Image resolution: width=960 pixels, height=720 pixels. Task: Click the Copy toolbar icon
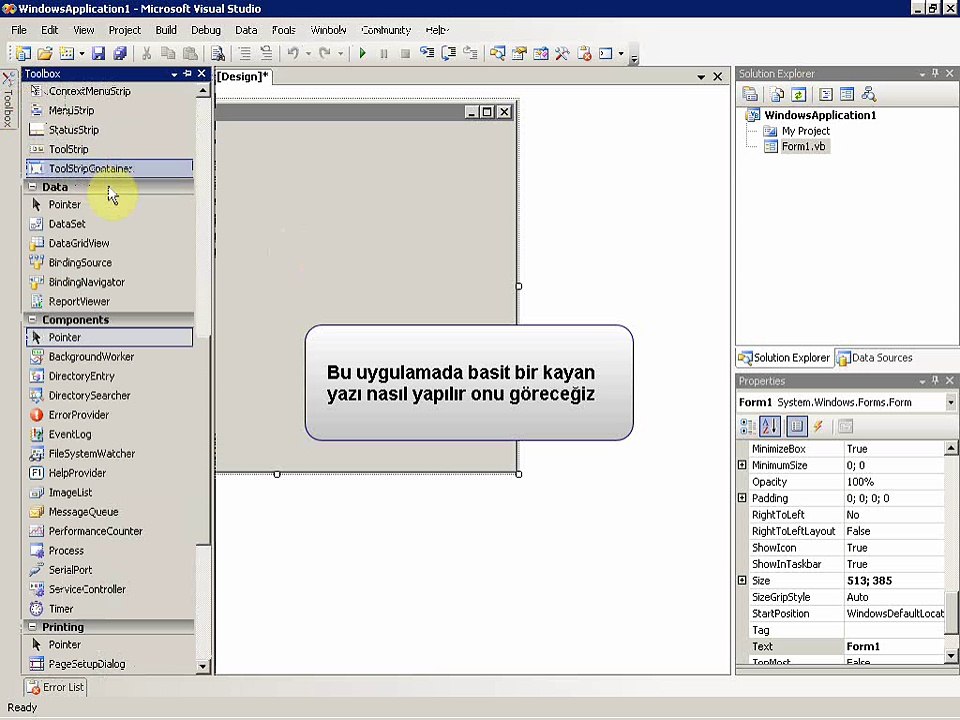point(168,53)
